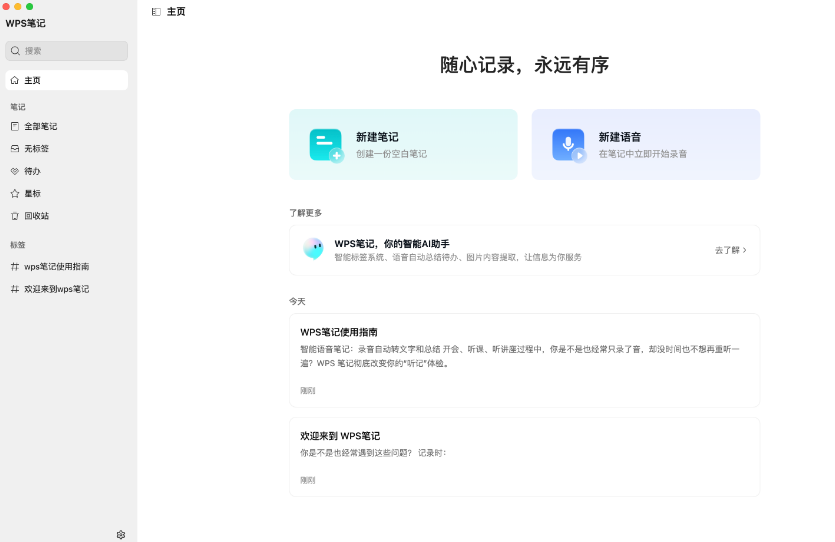
Task: Open the WPS笔记，你的智能AI助手 banner
Action: [x=525, y=250]
